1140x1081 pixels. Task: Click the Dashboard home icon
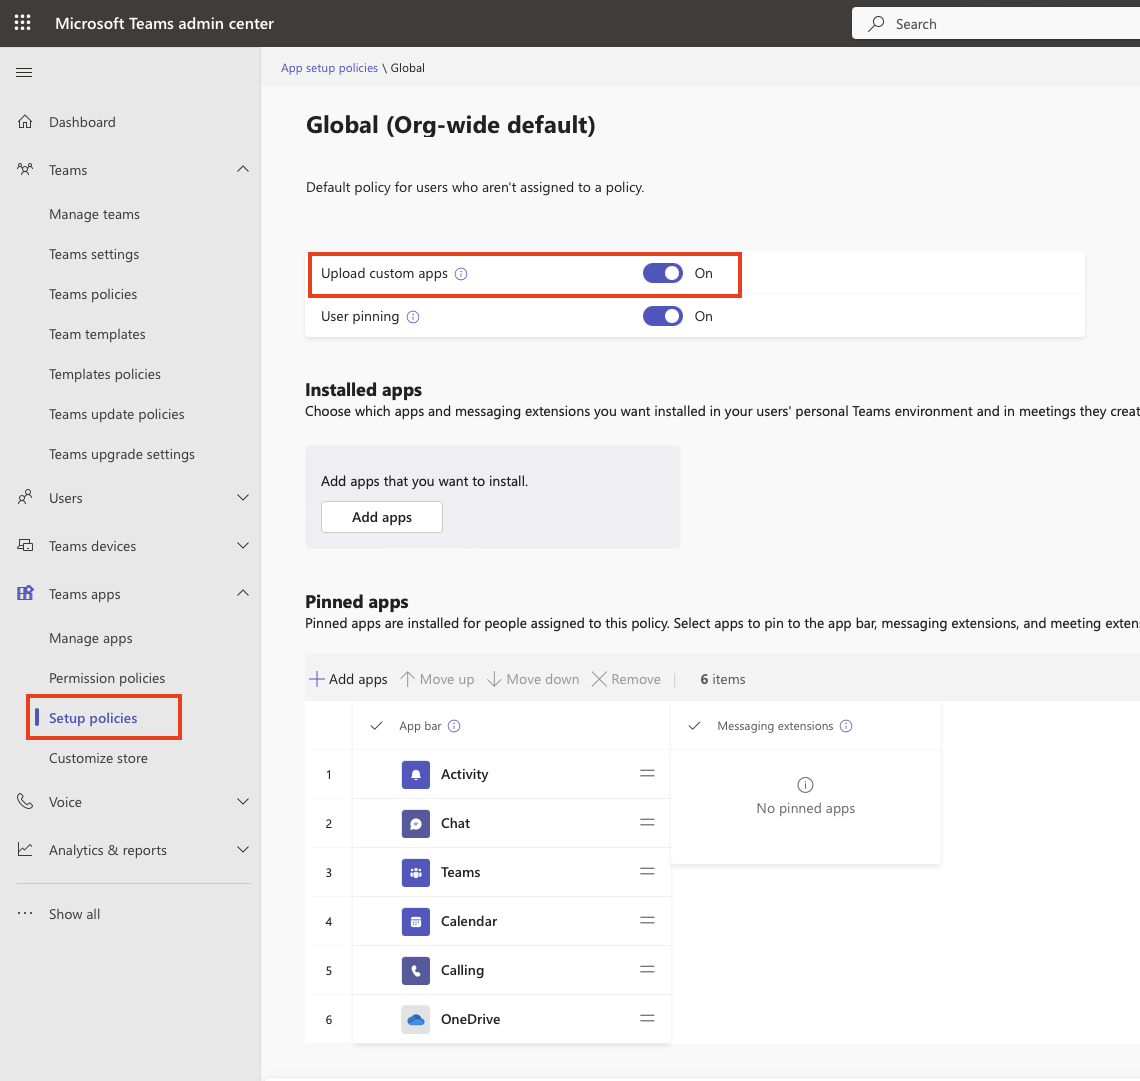(x=25, y=121)
